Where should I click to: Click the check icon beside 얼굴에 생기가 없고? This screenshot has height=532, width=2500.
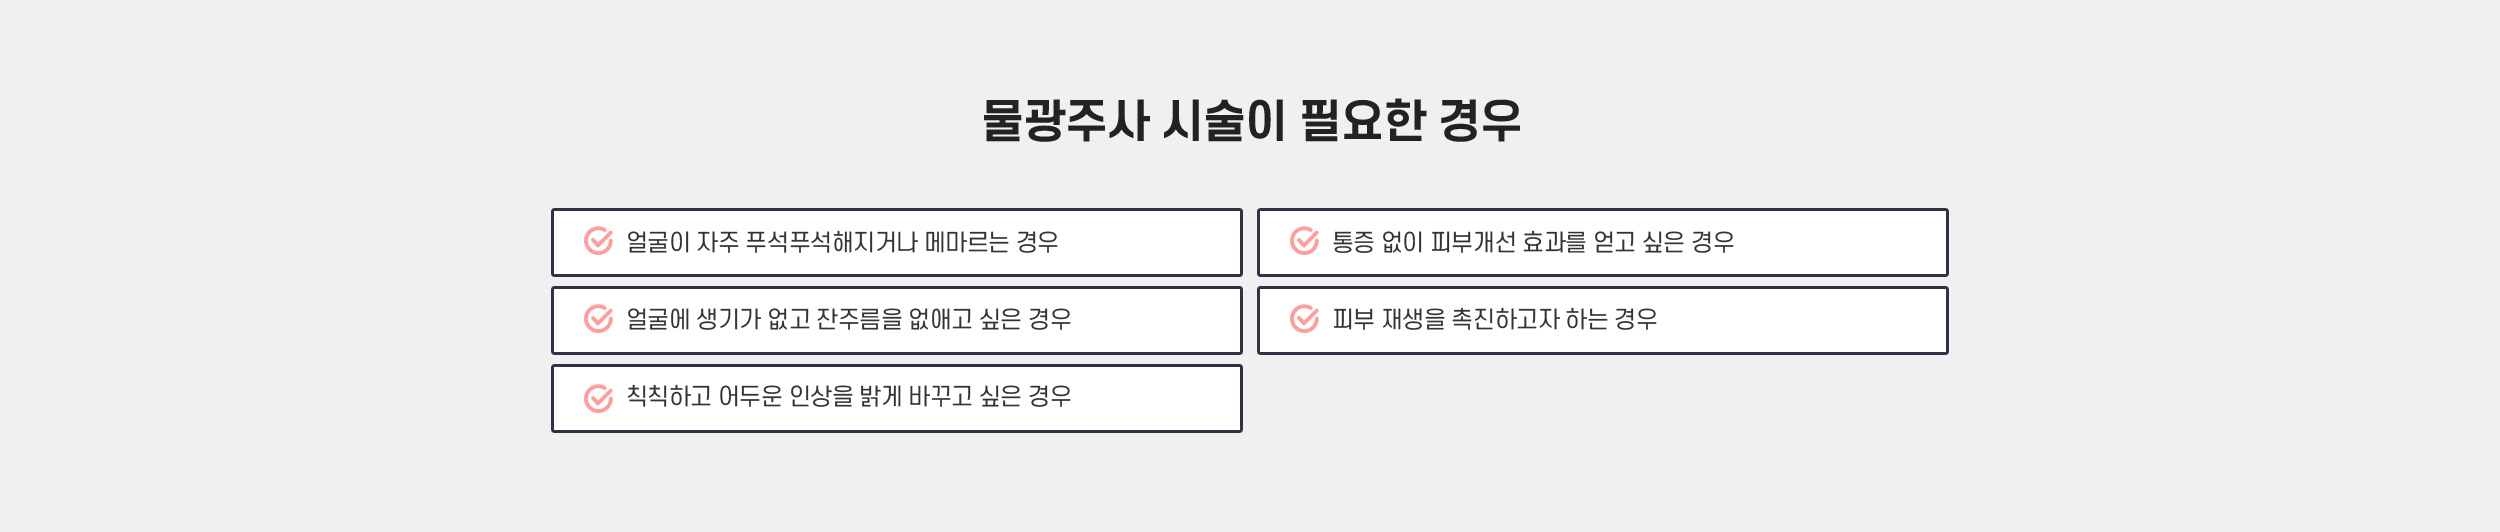pos(598,319)
